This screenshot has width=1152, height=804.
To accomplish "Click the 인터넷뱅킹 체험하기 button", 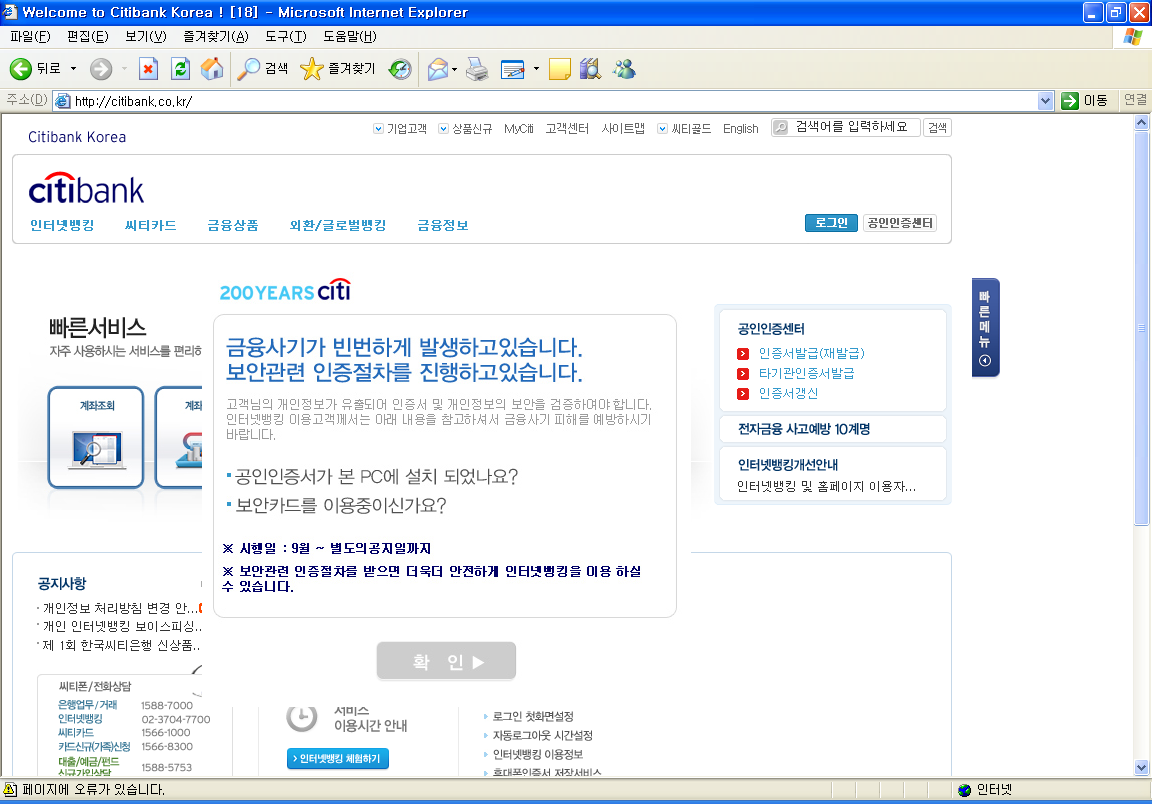I will tap(337, 758).
